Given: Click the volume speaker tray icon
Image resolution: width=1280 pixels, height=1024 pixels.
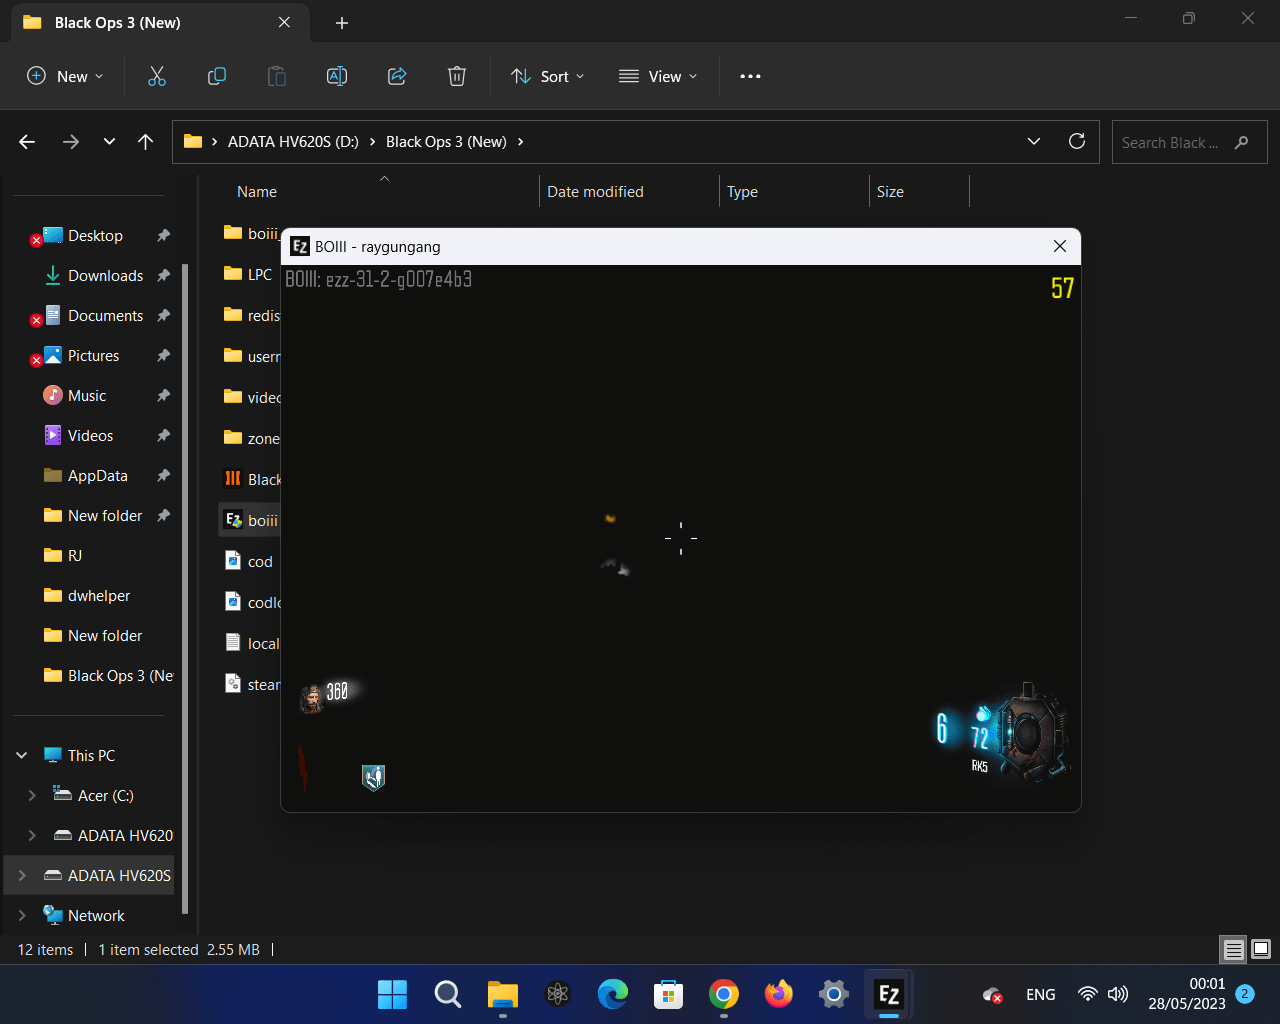Looking at the screenshot, I should coord(1118,994).
